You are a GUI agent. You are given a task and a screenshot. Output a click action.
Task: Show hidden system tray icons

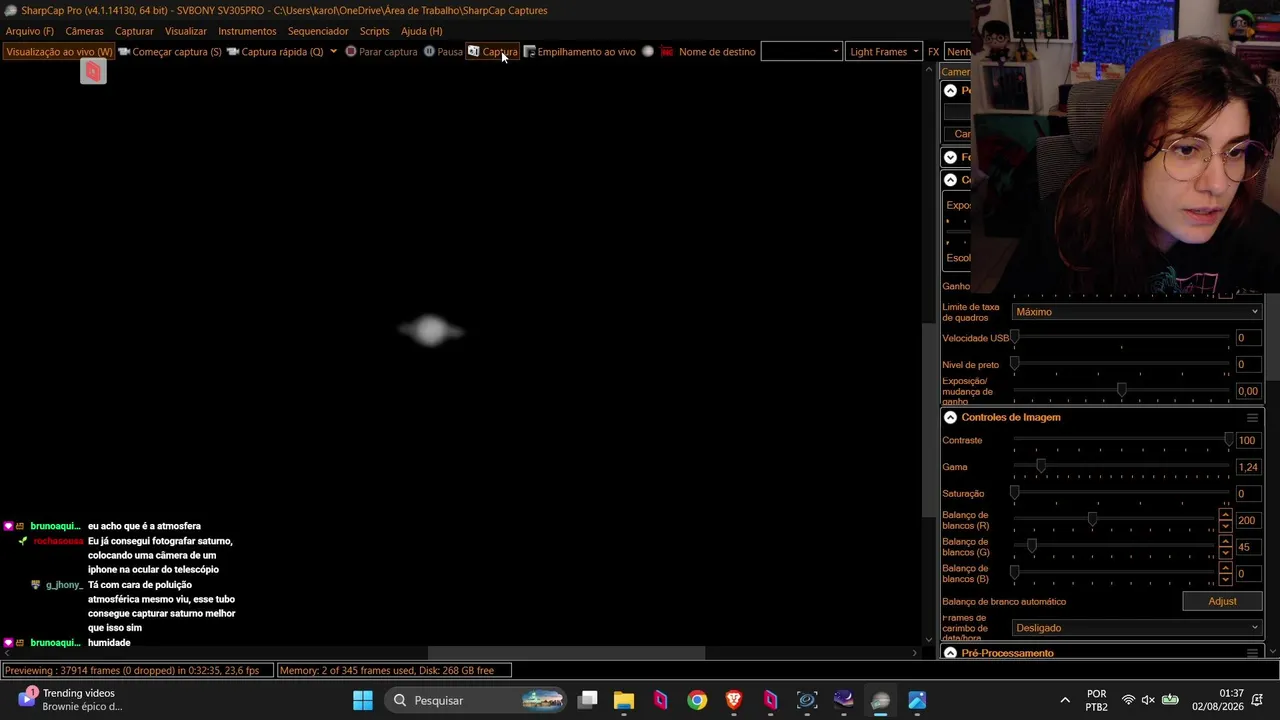click(1065, 700)
